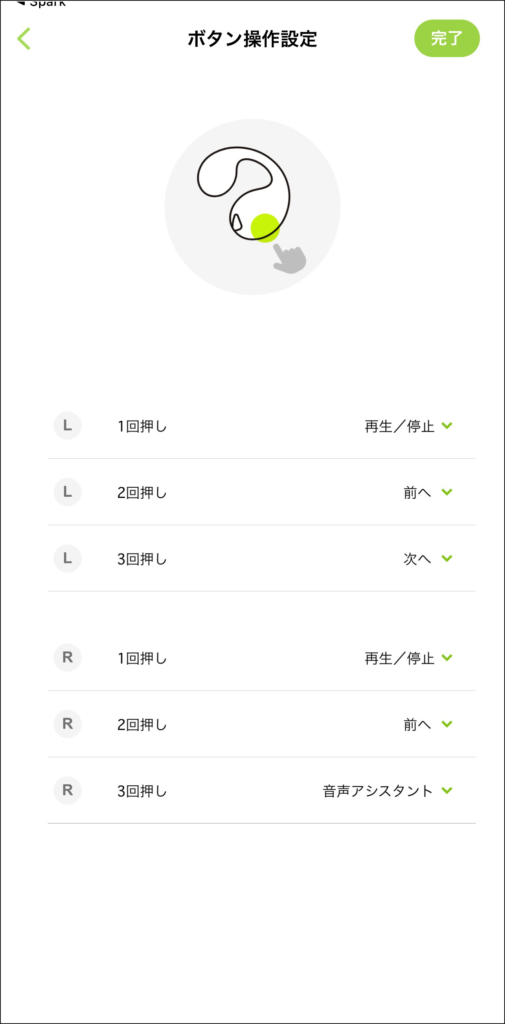
Task: Tap the green back arrow icon
Action: click(24, 39)
